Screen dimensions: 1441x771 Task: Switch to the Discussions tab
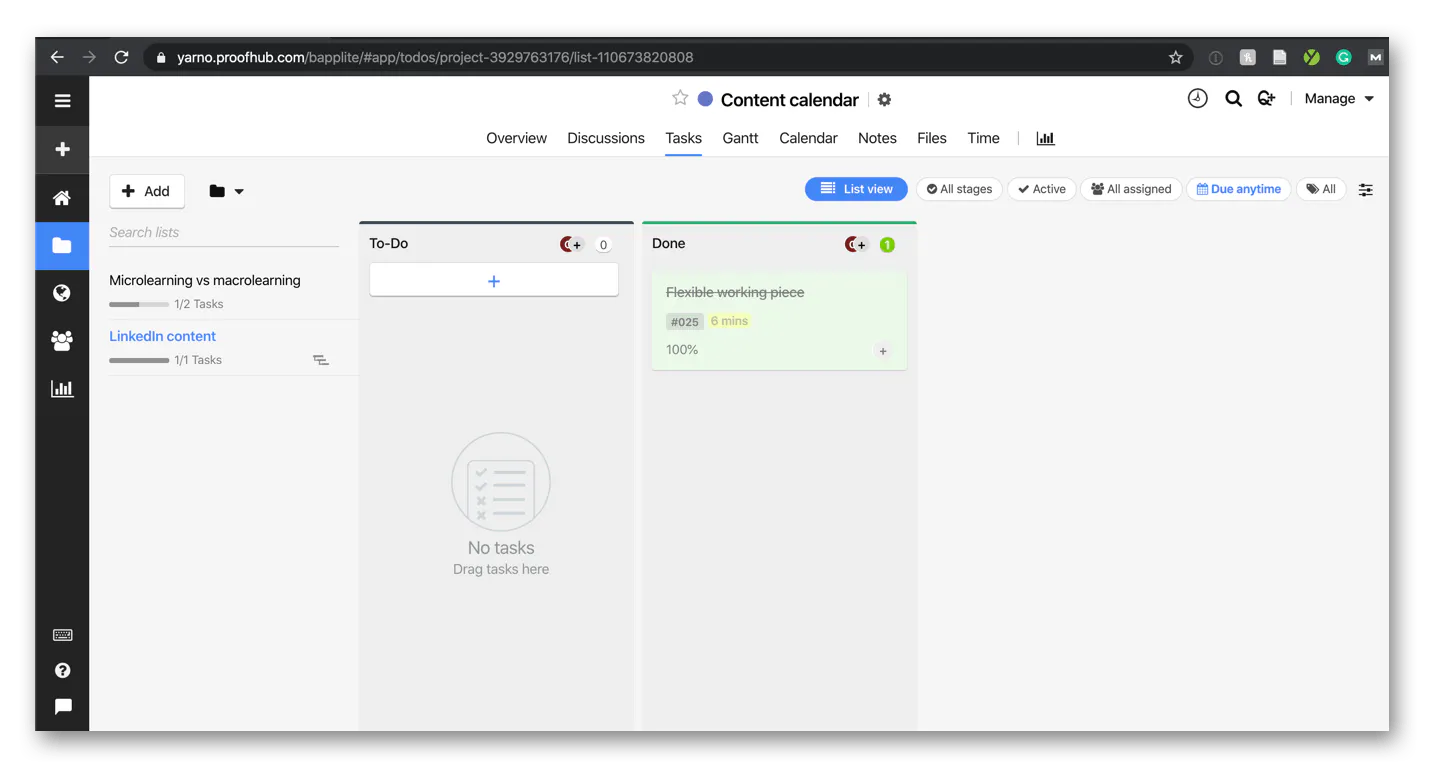coord(606,138)
